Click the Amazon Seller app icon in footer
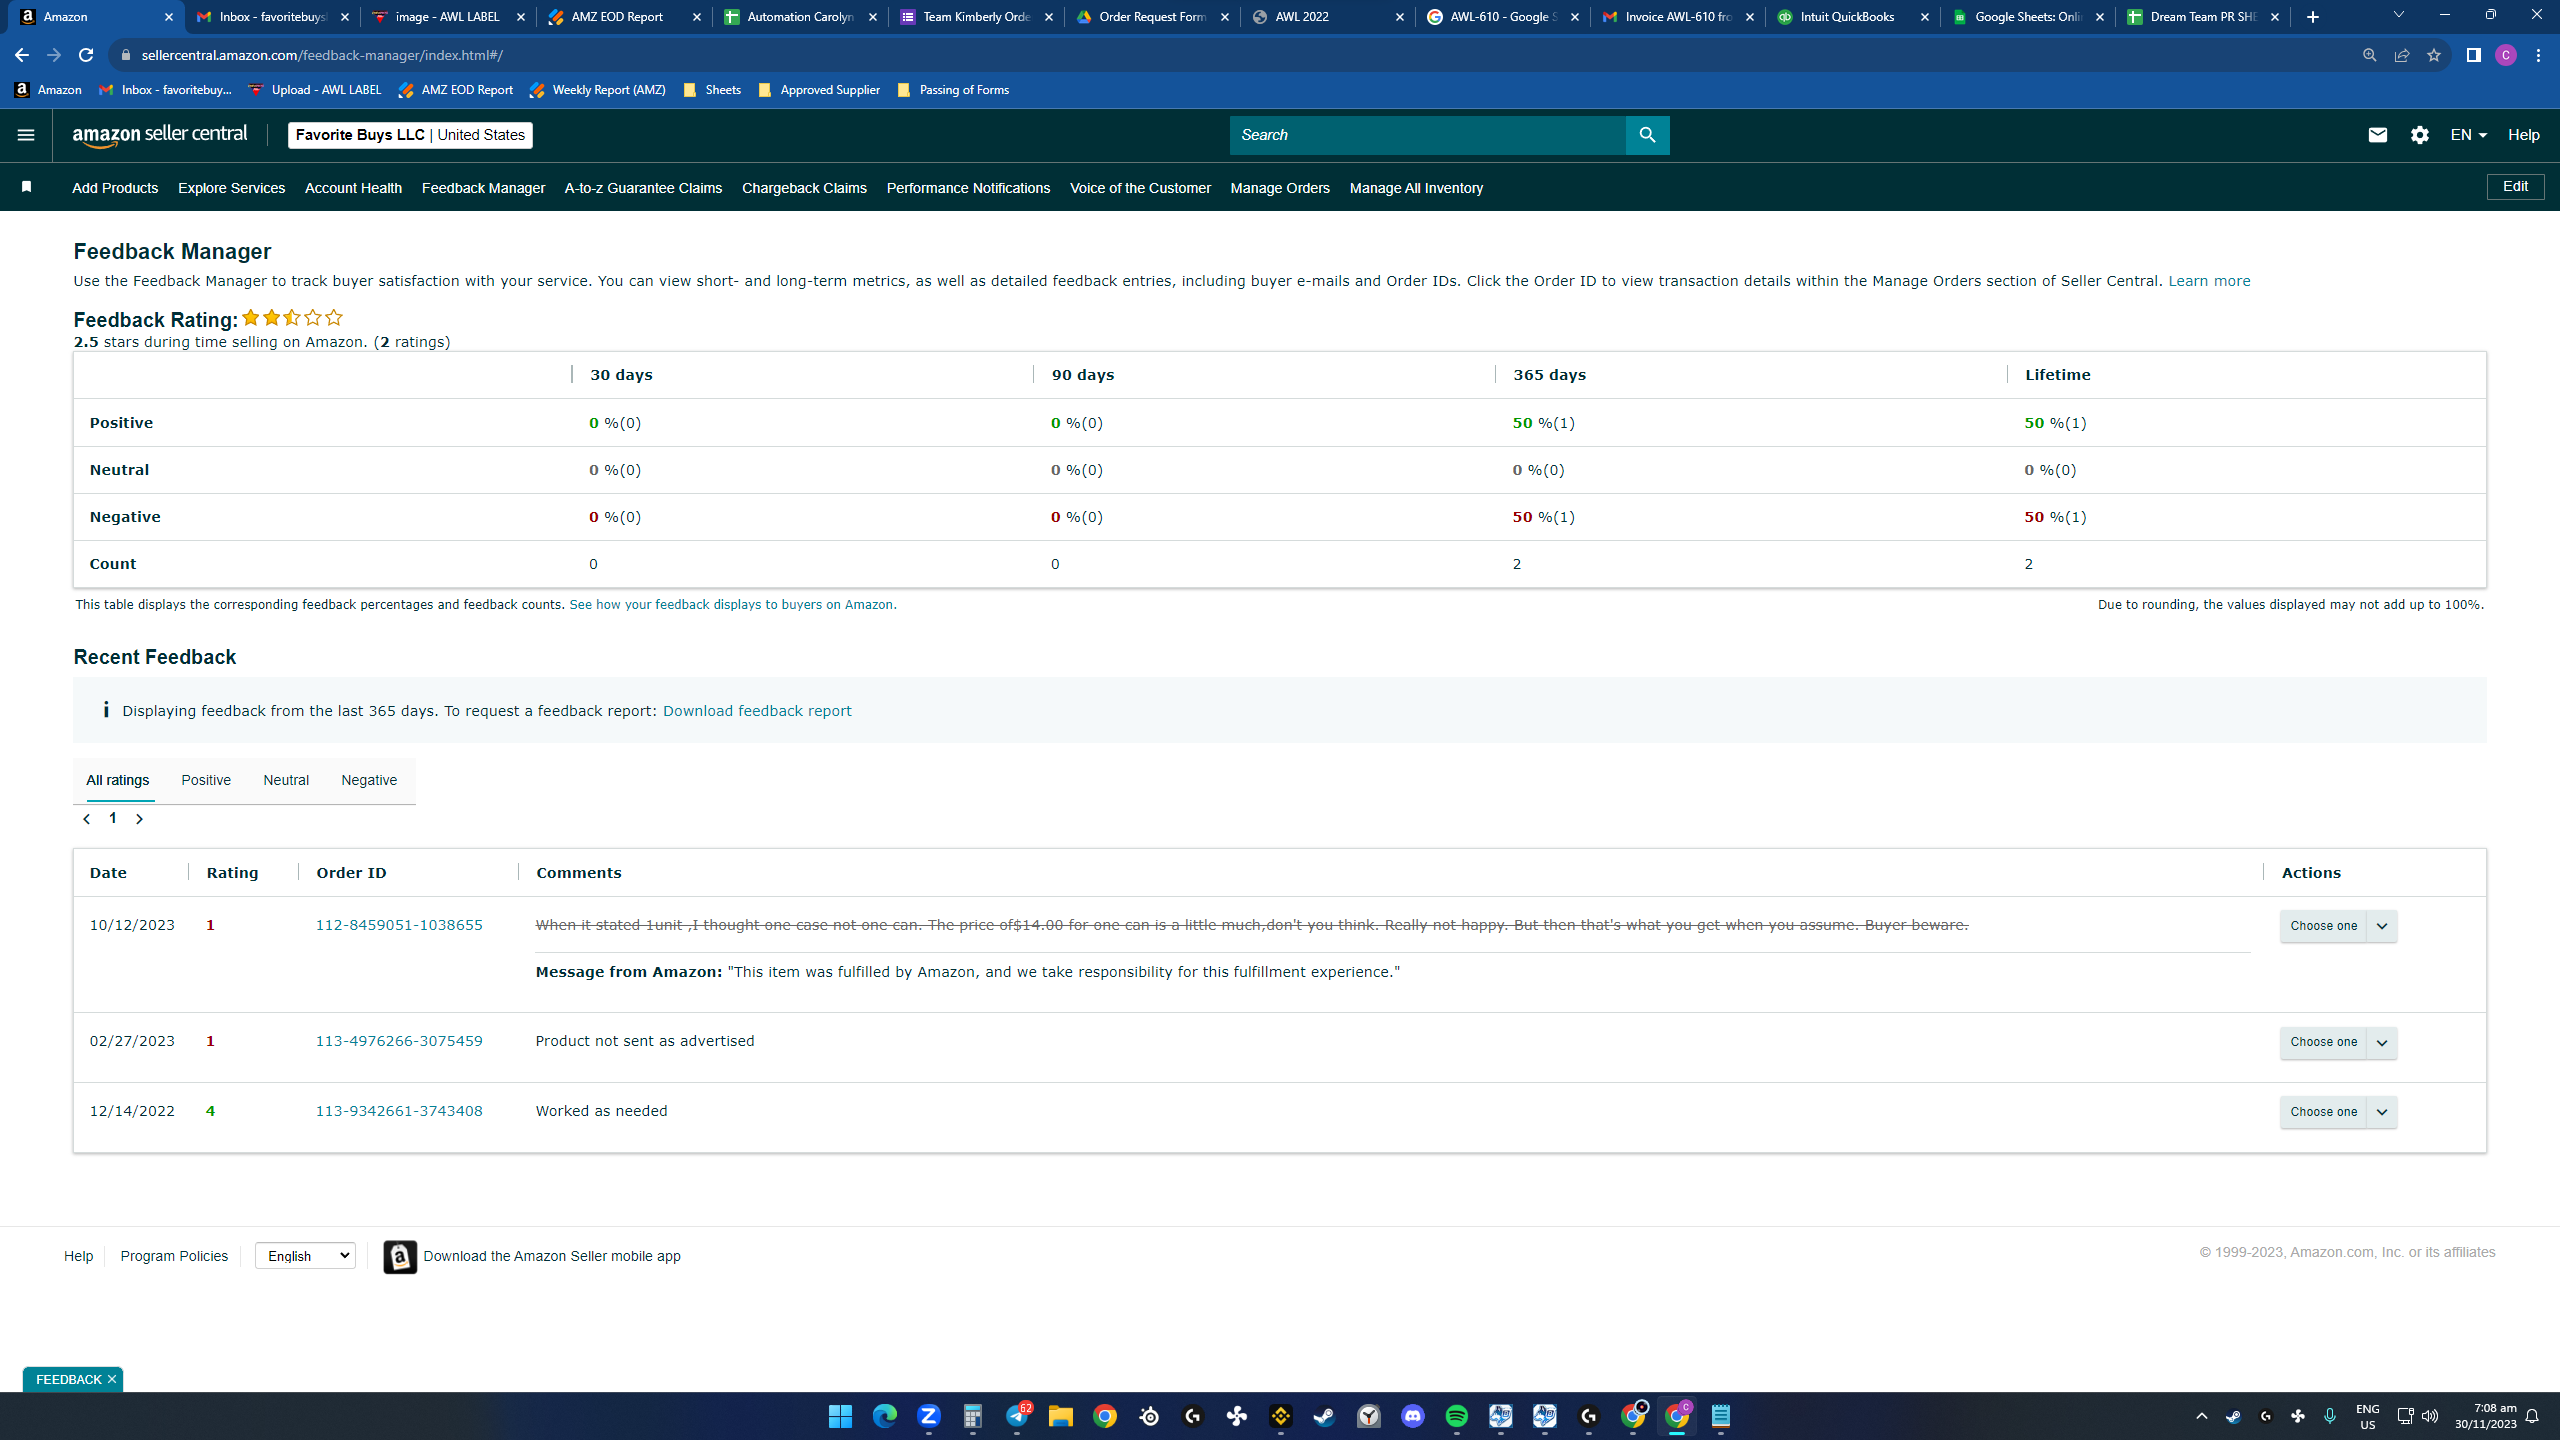This screenshot has height=1440, width=2560. coord(400,1257)
